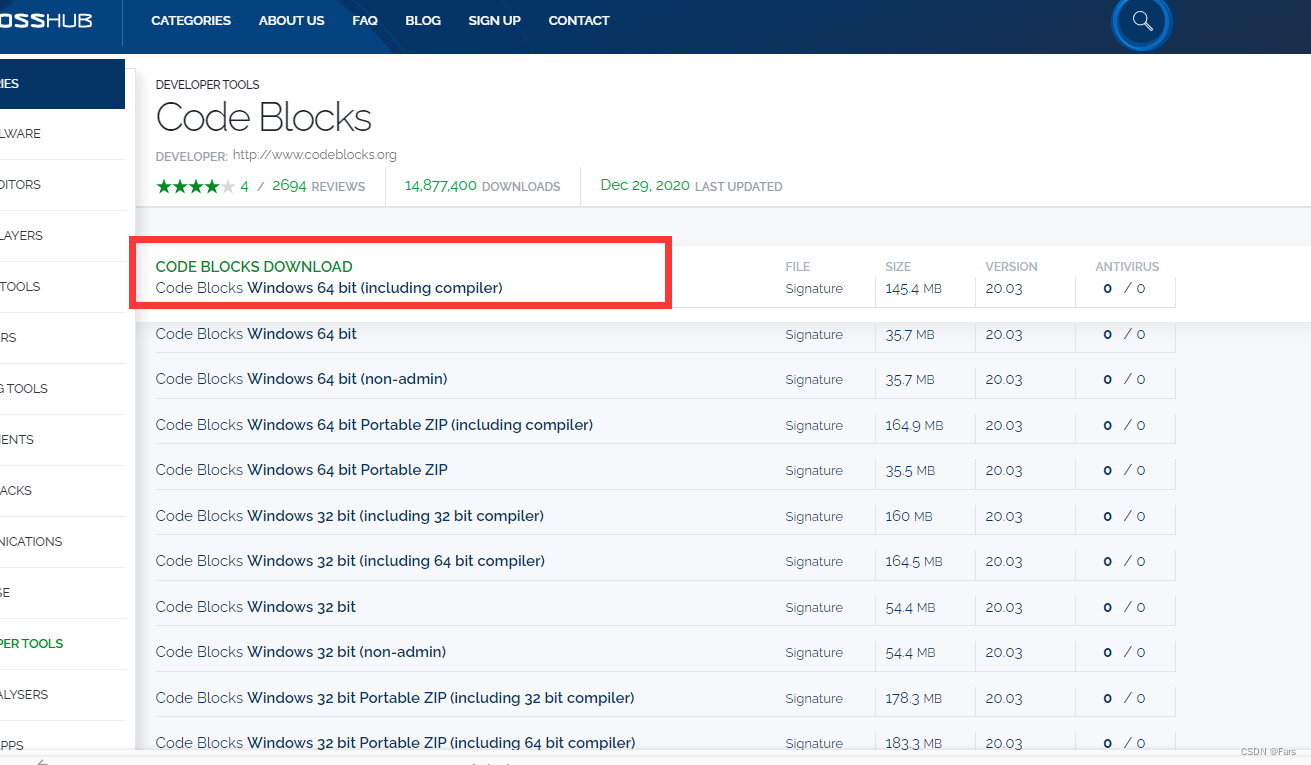The width and height of the screenshot is (1311, 765).
Task: Download 32 bit Portable ZIP (including 32 bit compiler)
Action: [x=395, y=698]
